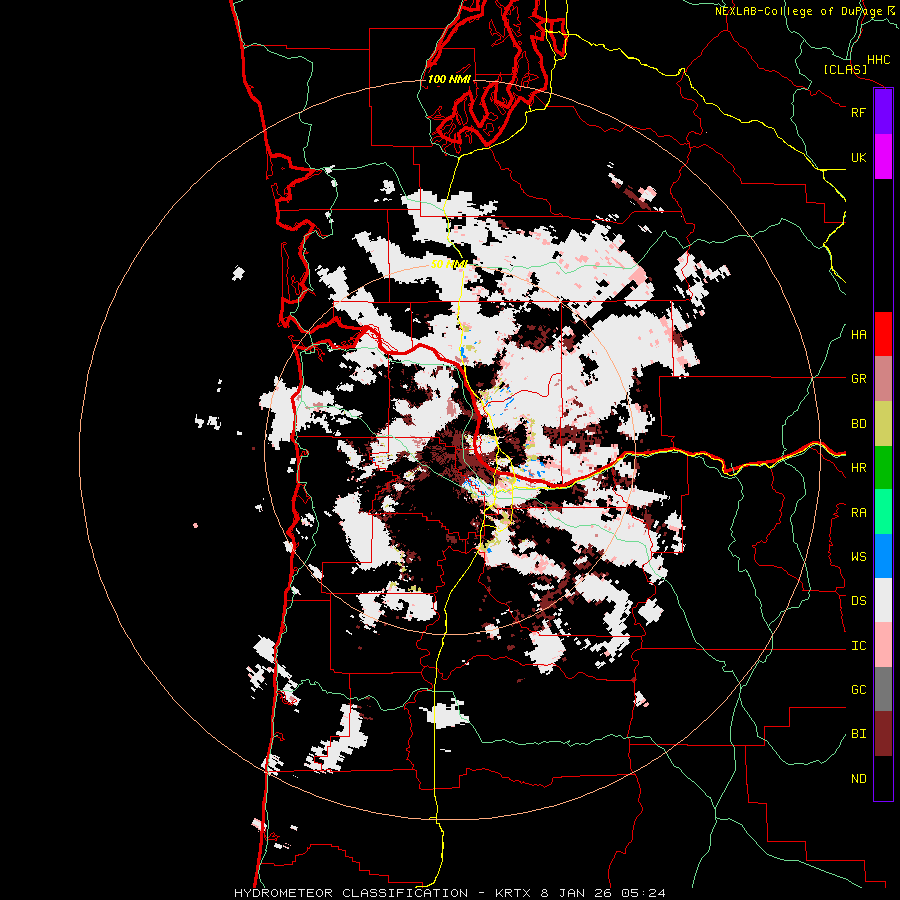Click the IC pink legend color swatch
The width and height of the screenshot is (900, 900).
(x=883, y=645)
